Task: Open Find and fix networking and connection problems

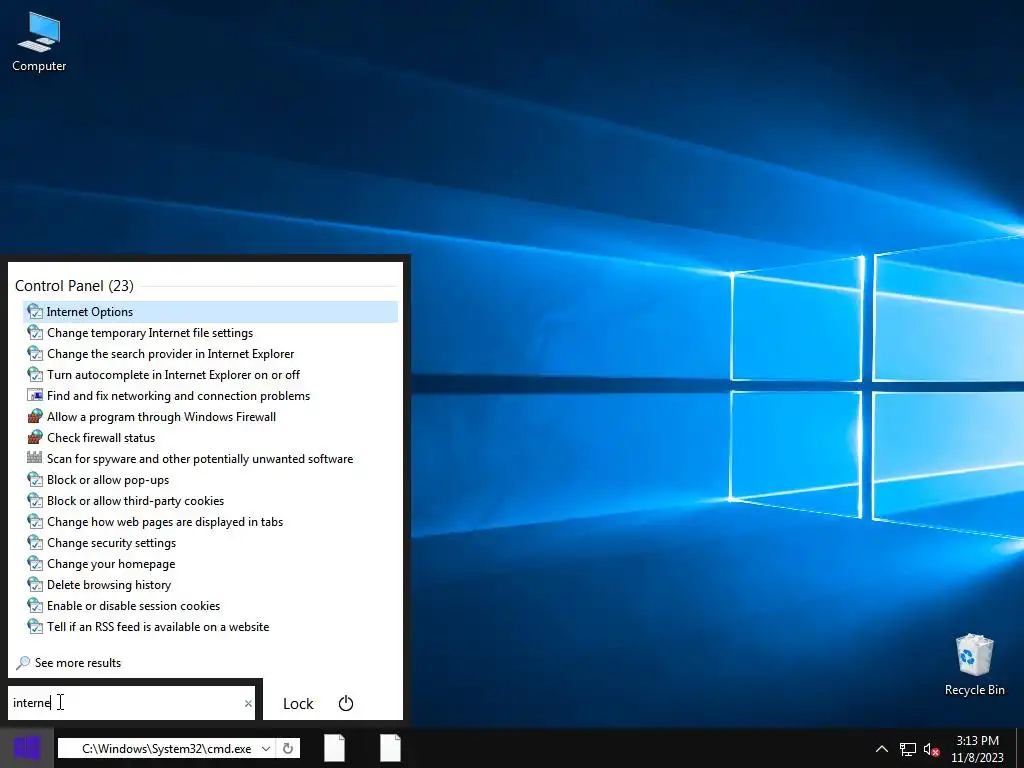Action: click(x=210, y=396)
